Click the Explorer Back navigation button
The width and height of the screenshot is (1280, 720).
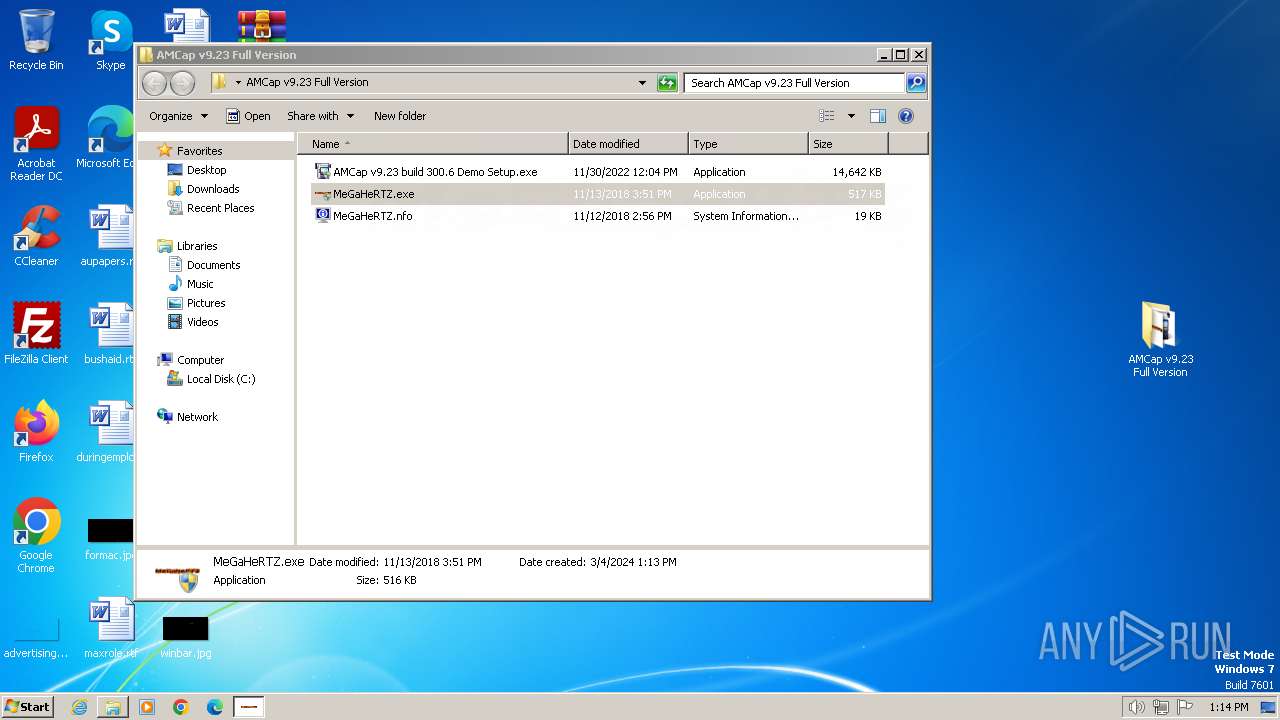click(x=154, y=83)
